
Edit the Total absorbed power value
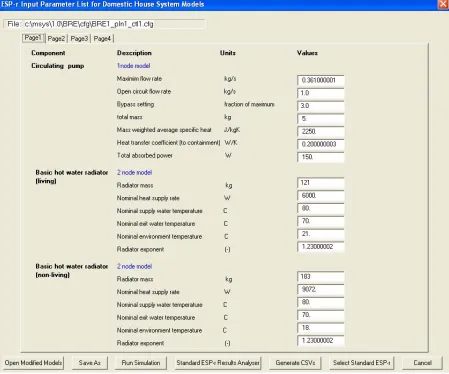click(320, 157)
